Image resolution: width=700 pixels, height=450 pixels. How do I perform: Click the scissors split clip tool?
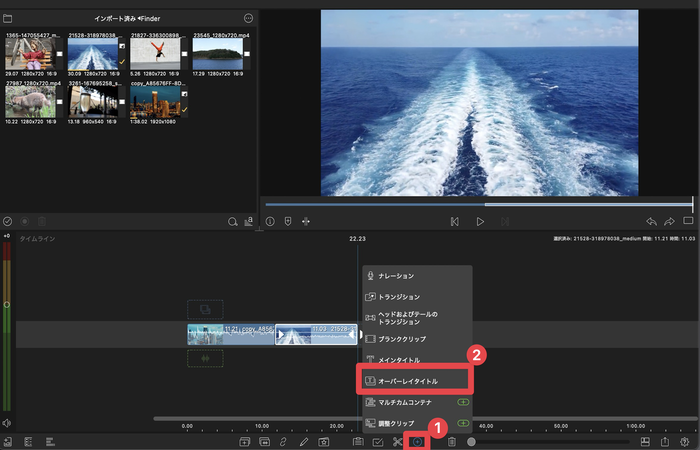point(397,441)
